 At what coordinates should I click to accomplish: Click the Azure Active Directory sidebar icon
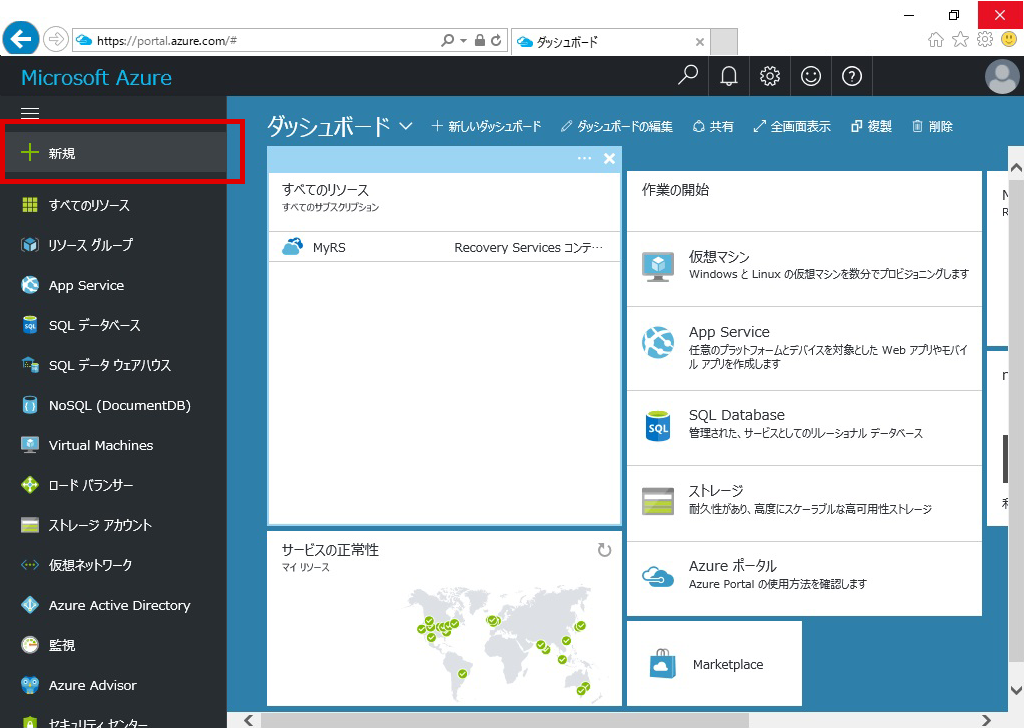pos(30,605)
